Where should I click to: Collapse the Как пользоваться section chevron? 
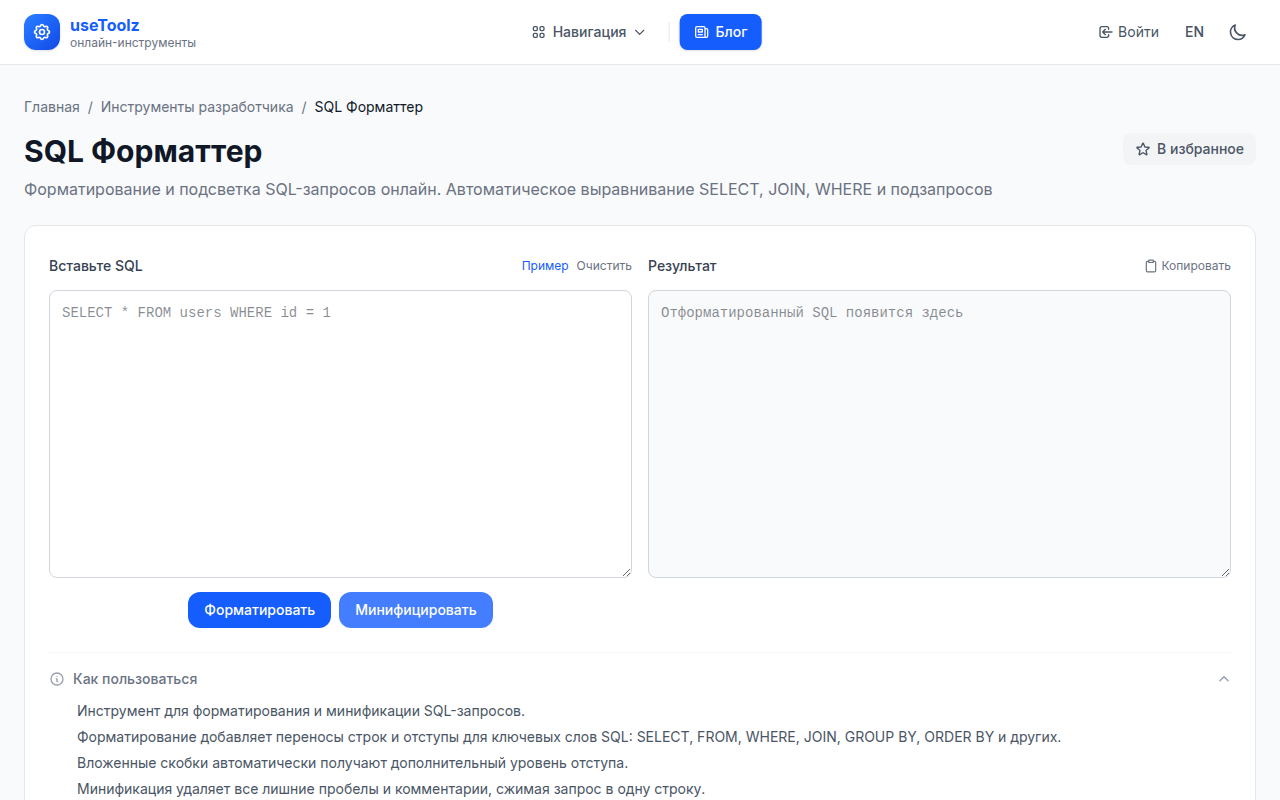pos(1224,679)
